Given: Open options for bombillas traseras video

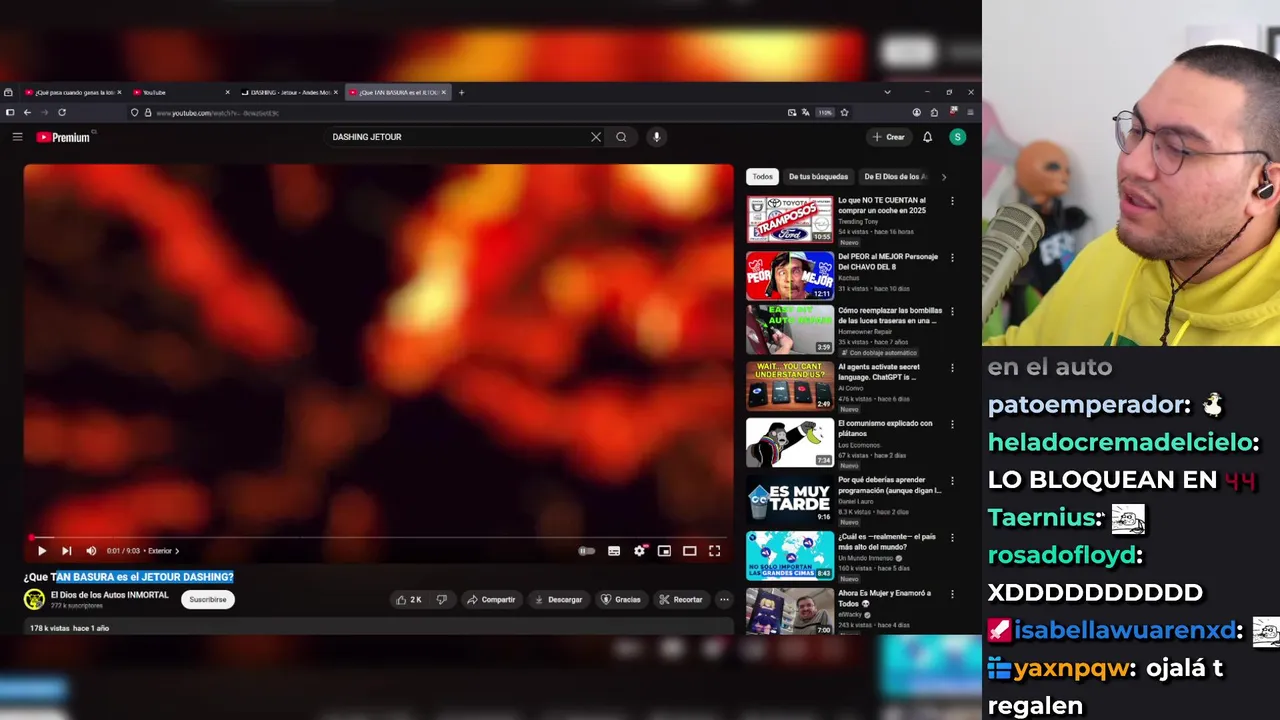Looking at the screenshot, I should (x=952, y=311).
